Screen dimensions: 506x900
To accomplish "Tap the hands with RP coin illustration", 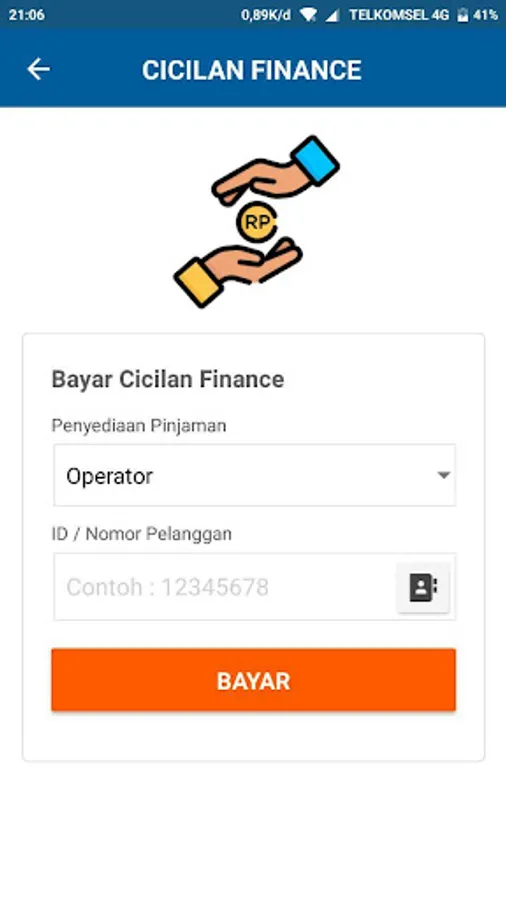I will 256,222.
